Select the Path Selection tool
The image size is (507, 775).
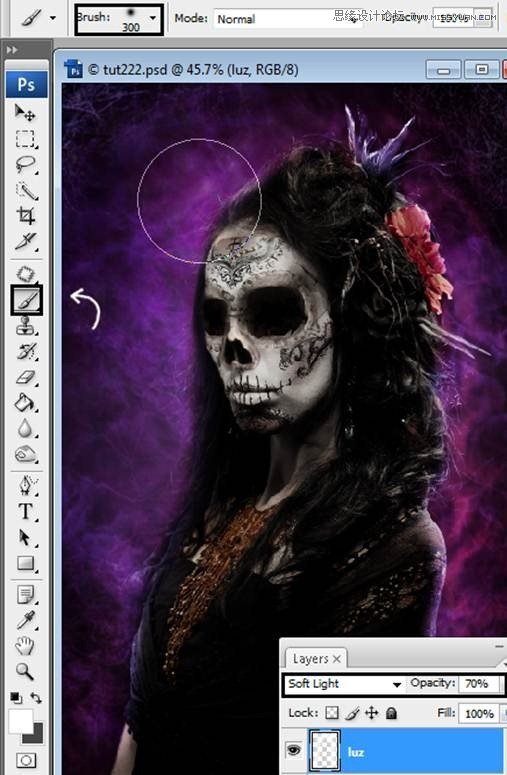point(25,537)
